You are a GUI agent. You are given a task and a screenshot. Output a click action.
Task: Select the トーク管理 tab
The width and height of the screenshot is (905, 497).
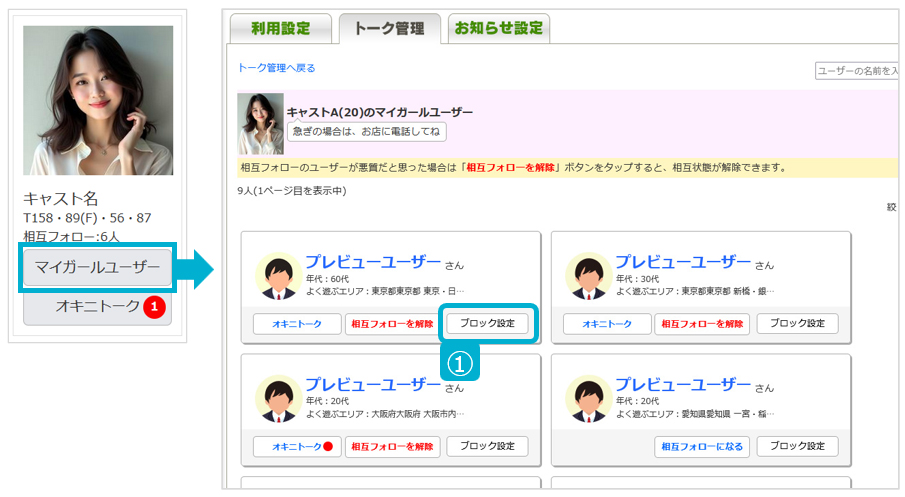[389, 28]
